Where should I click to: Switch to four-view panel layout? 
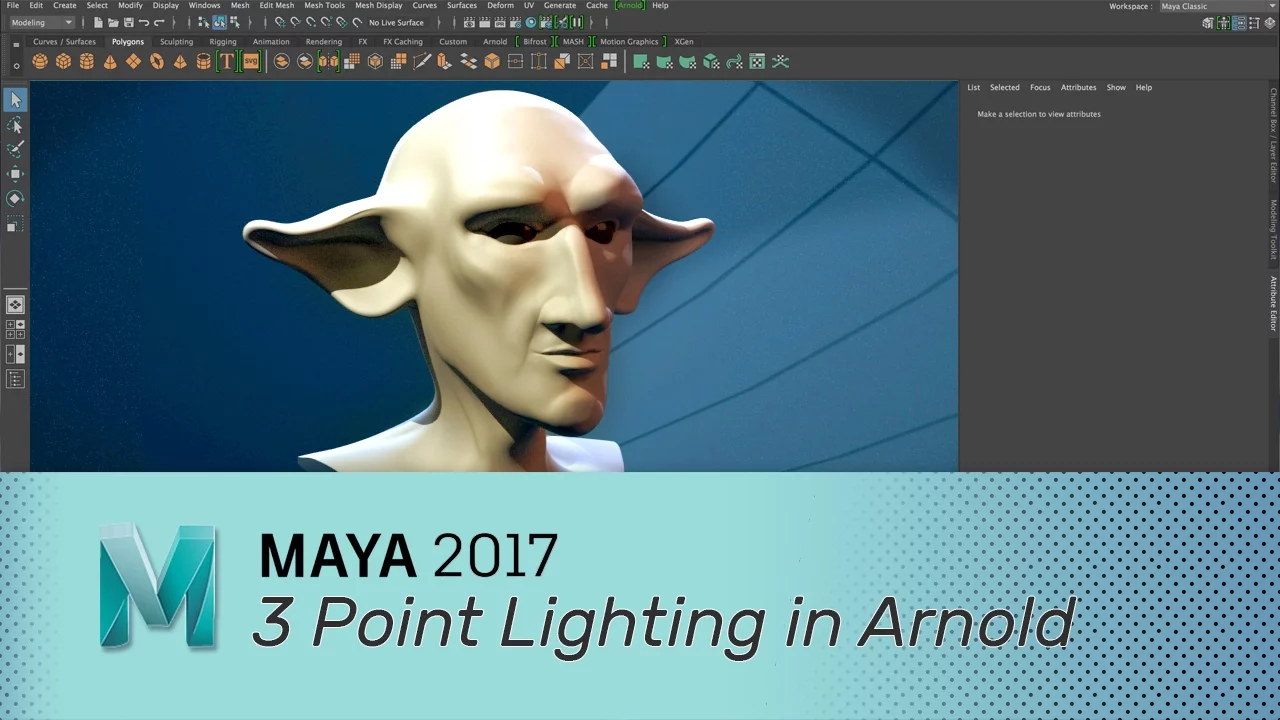tap(15, 330)
